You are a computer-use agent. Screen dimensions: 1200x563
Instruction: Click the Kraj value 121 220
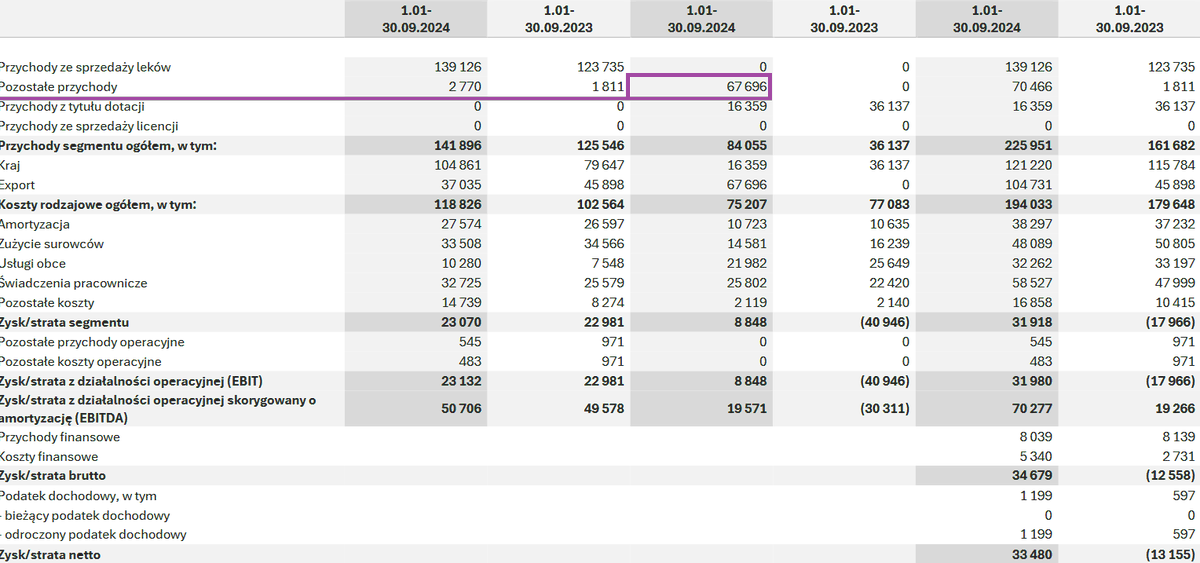[x=1029, y=165]
